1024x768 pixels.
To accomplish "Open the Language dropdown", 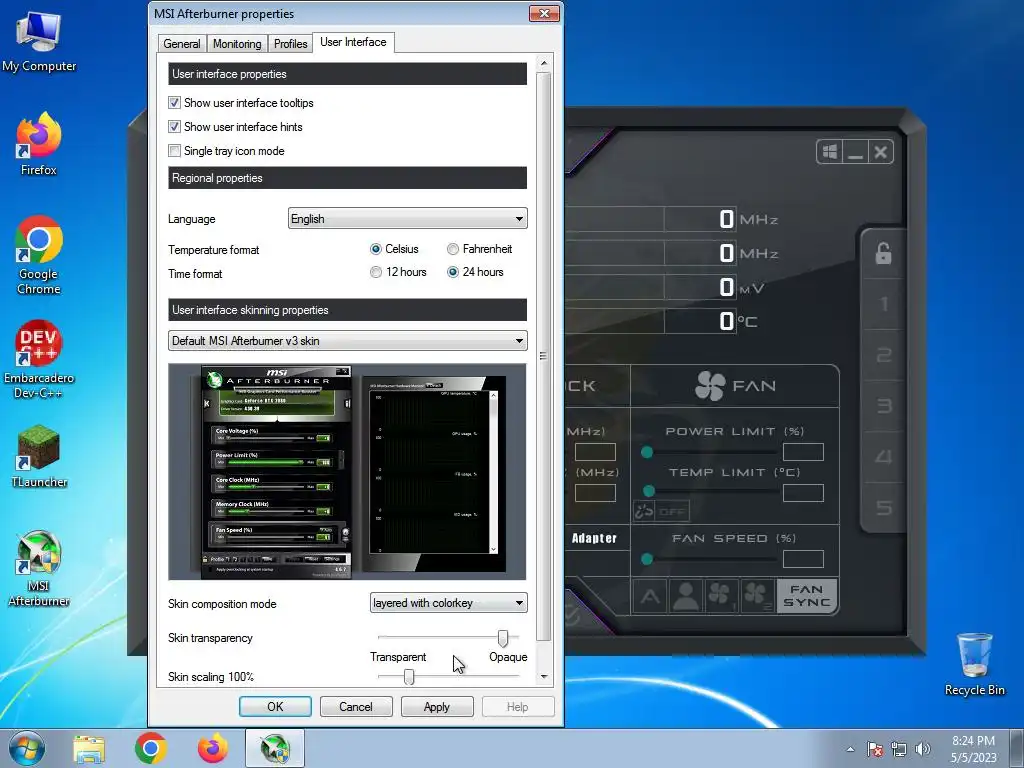I will (x=408, y=219).
